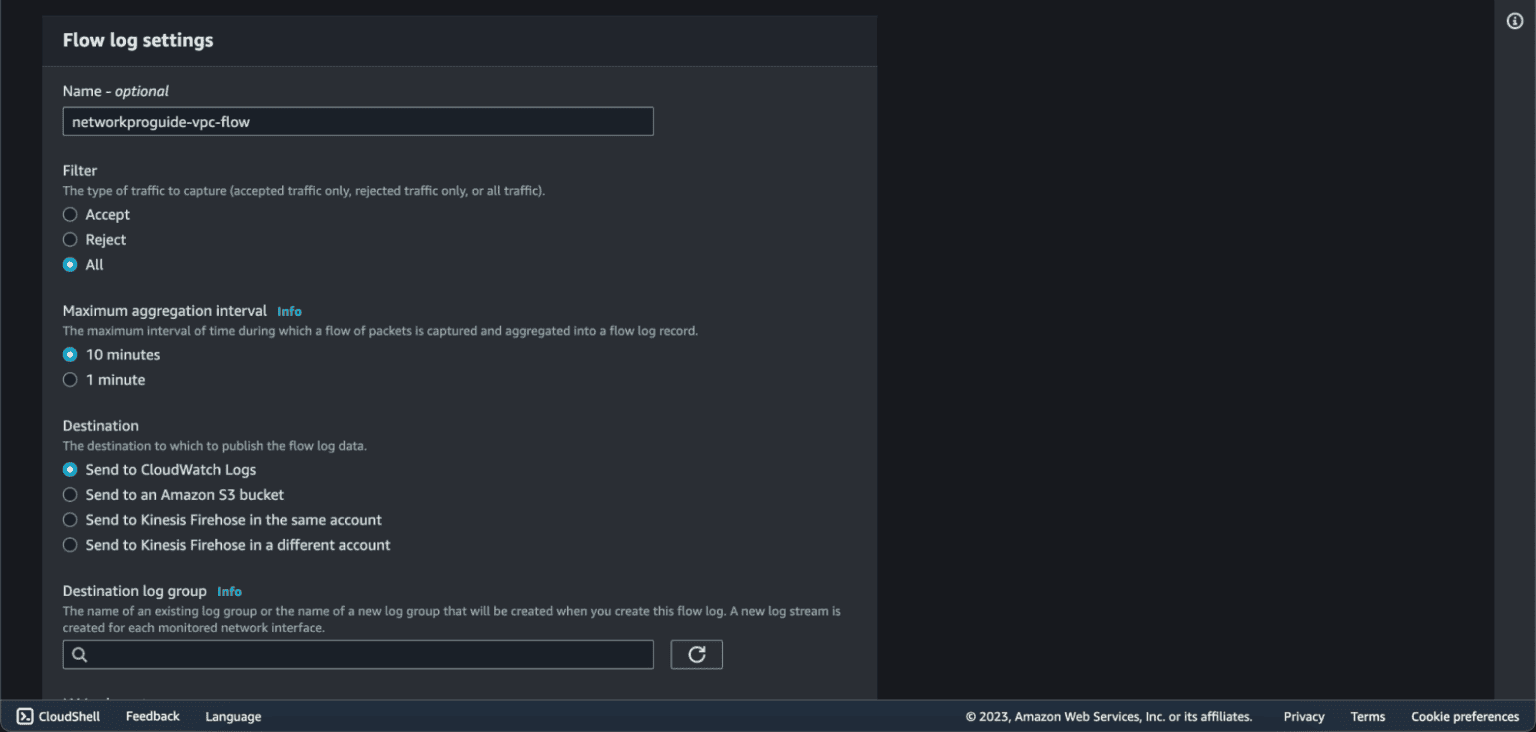Viewport: 1536px width, 732px height.
Task: Open Info link for Maximum aggregation interval
Action: tap(289, 311)
